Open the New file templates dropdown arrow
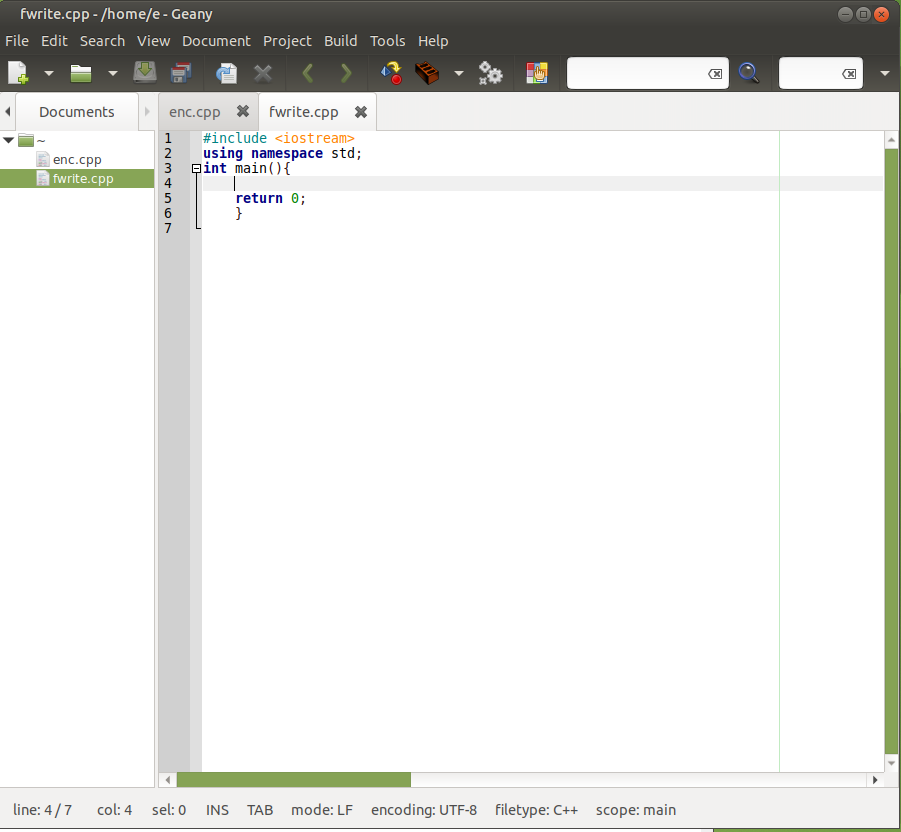The width and height of the screenshot is (901, 832). (49, 74)
